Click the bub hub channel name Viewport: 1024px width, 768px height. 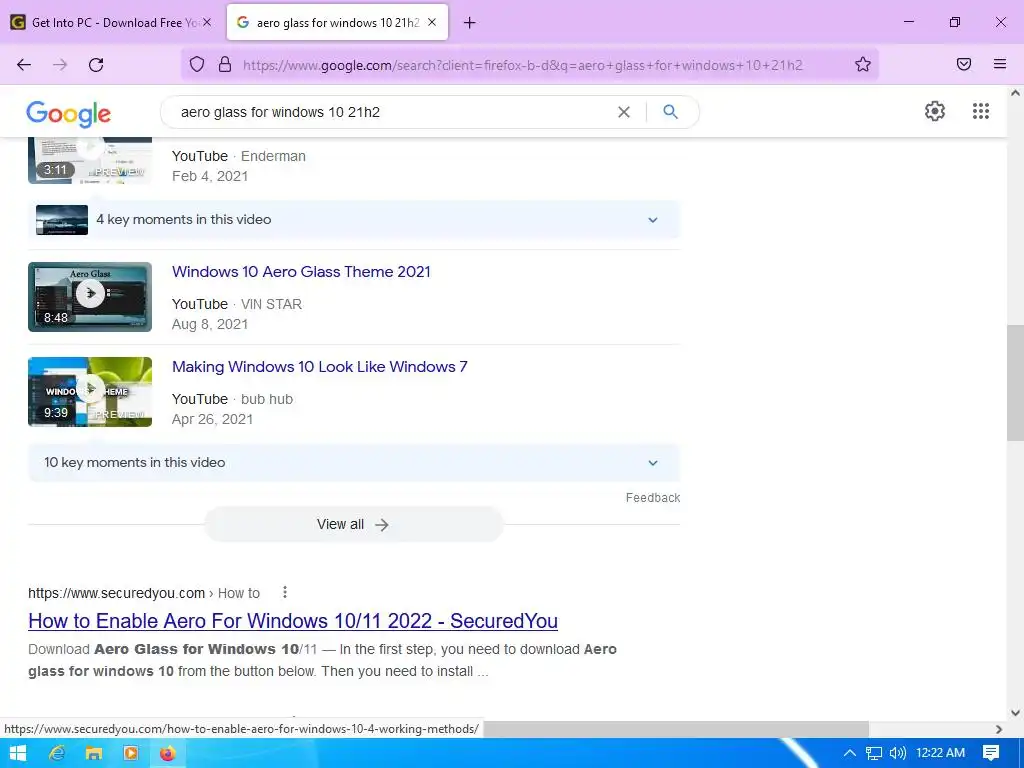click(x=267, y=399)
